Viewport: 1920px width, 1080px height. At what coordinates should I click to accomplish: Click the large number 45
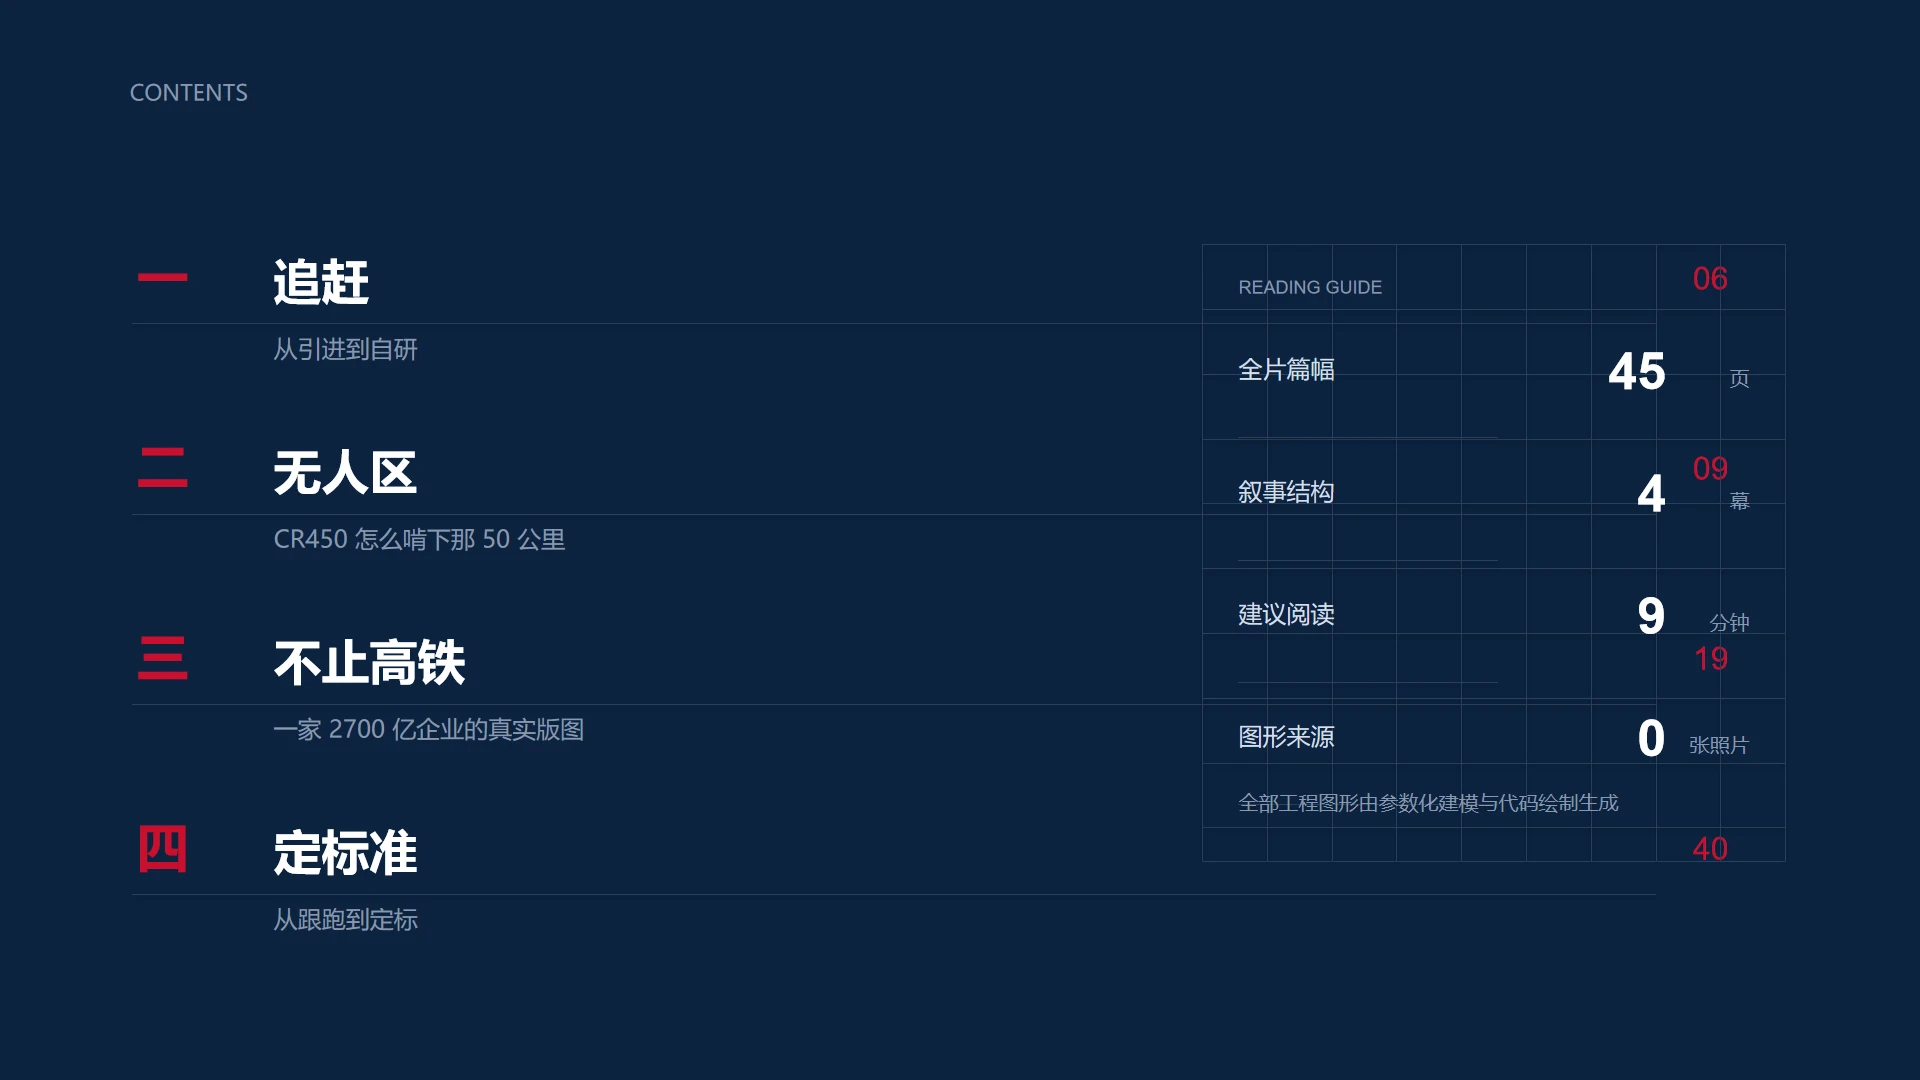click(1637, 371)
